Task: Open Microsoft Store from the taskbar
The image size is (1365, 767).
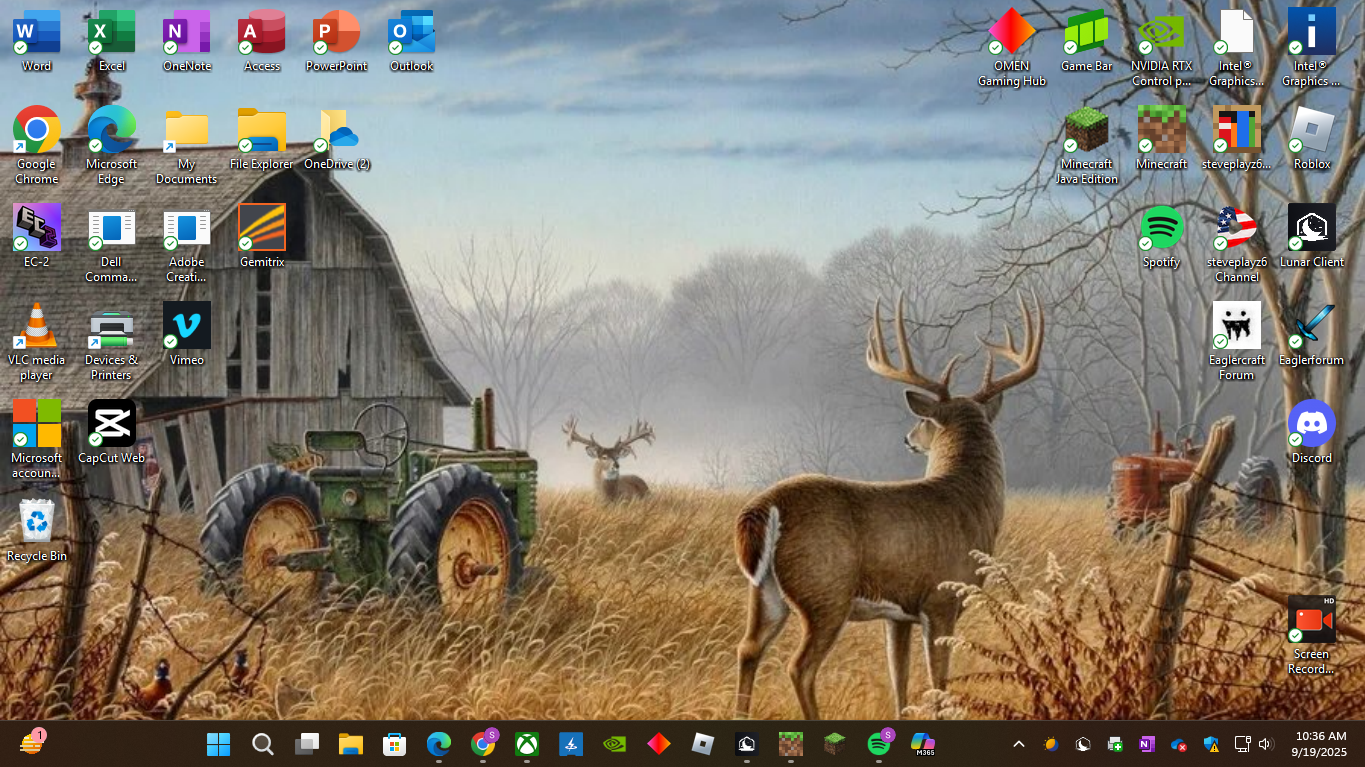Action: click(x=394, y=744)
